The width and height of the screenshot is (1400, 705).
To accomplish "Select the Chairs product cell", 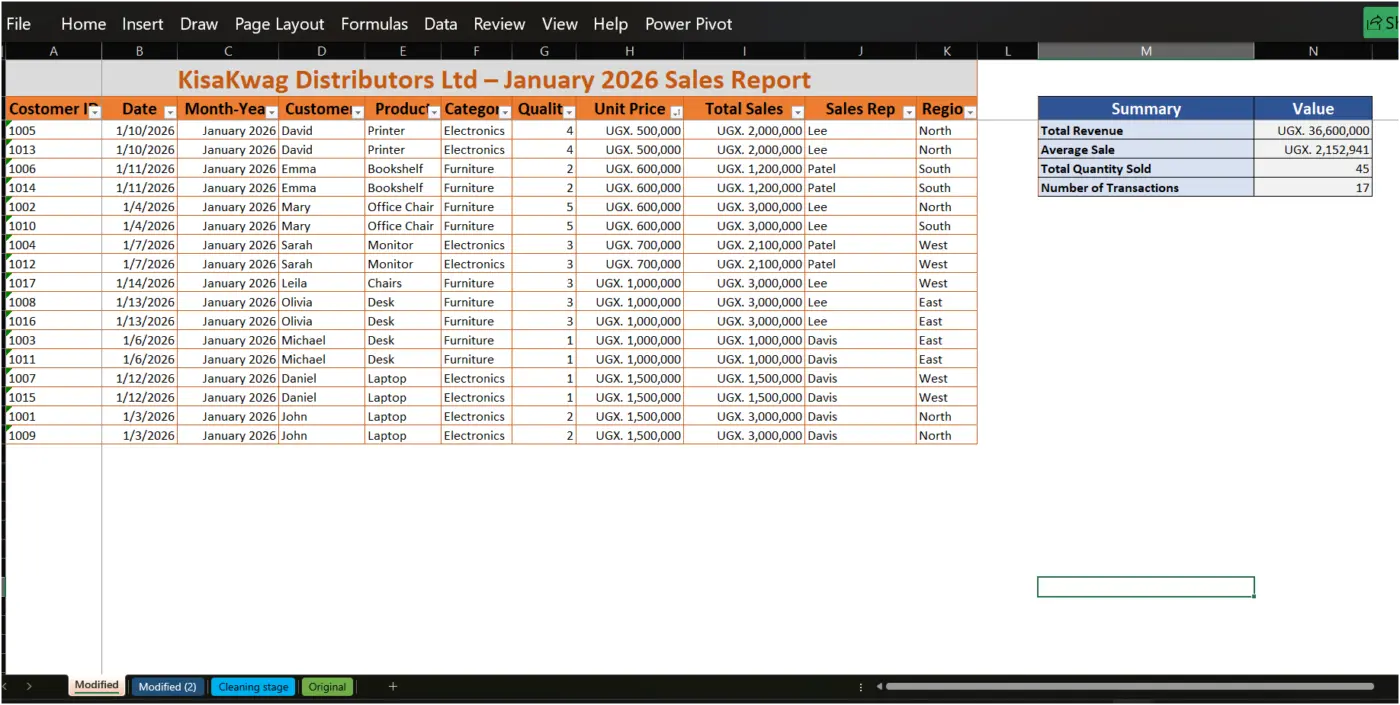I will tap(402, 283).
